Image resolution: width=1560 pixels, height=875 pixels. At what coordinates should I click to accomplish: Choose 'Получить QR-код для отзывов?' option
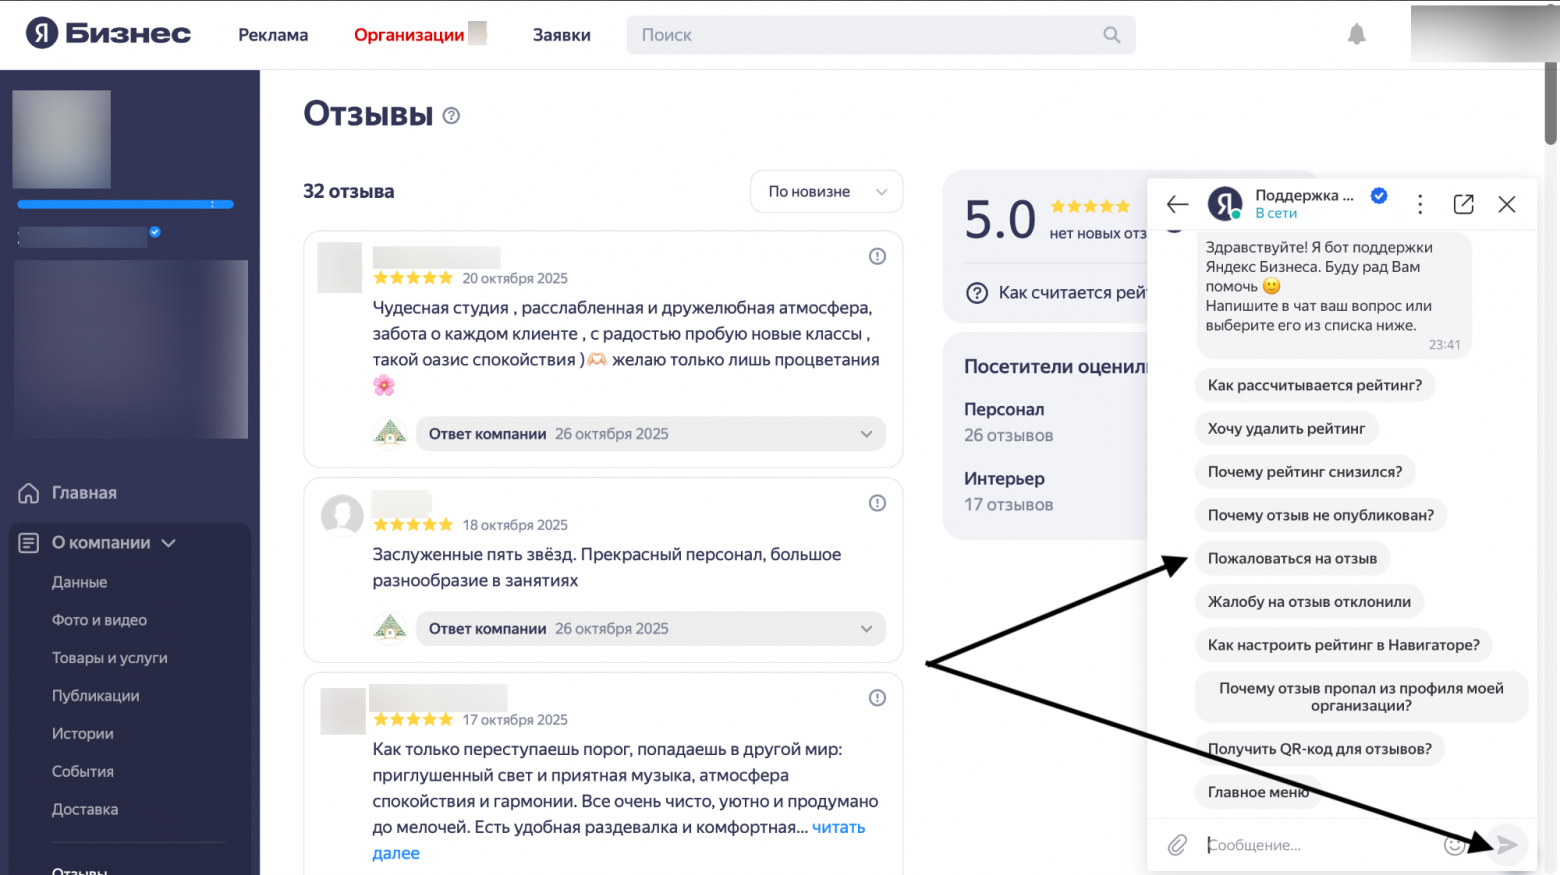click(x=1320, y=749)
